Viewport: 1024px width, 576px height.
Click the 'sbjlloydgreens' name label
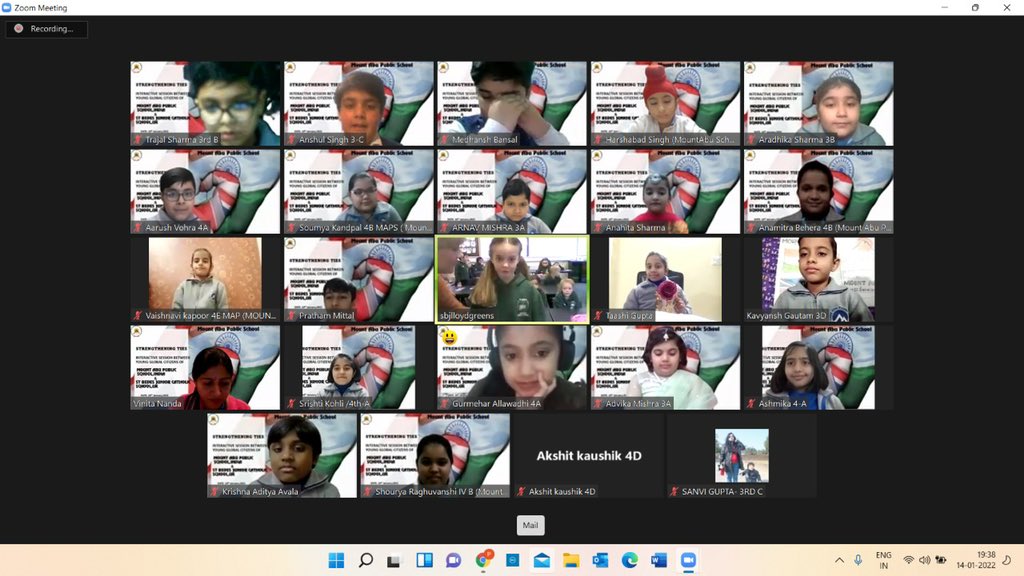(467, 315)
